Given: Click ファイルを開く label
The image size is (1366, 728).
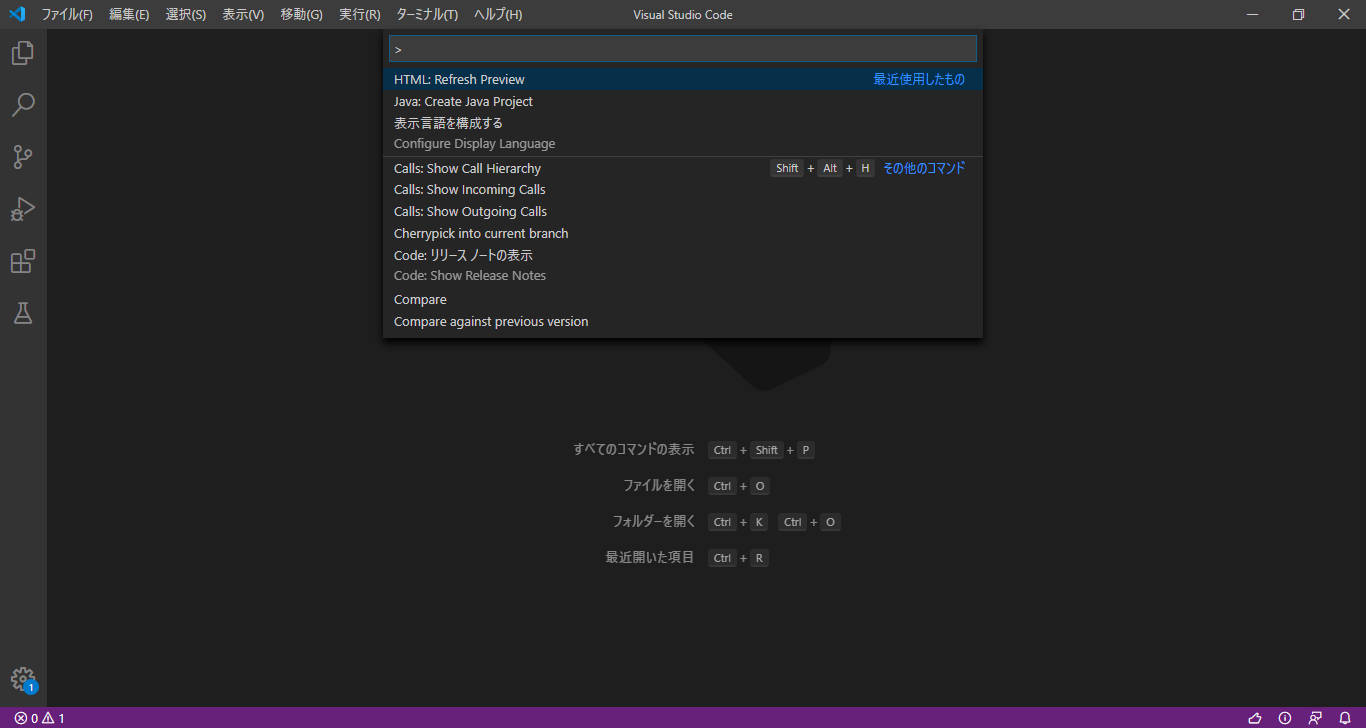Looking at the screenshot, I should [659, 486].
